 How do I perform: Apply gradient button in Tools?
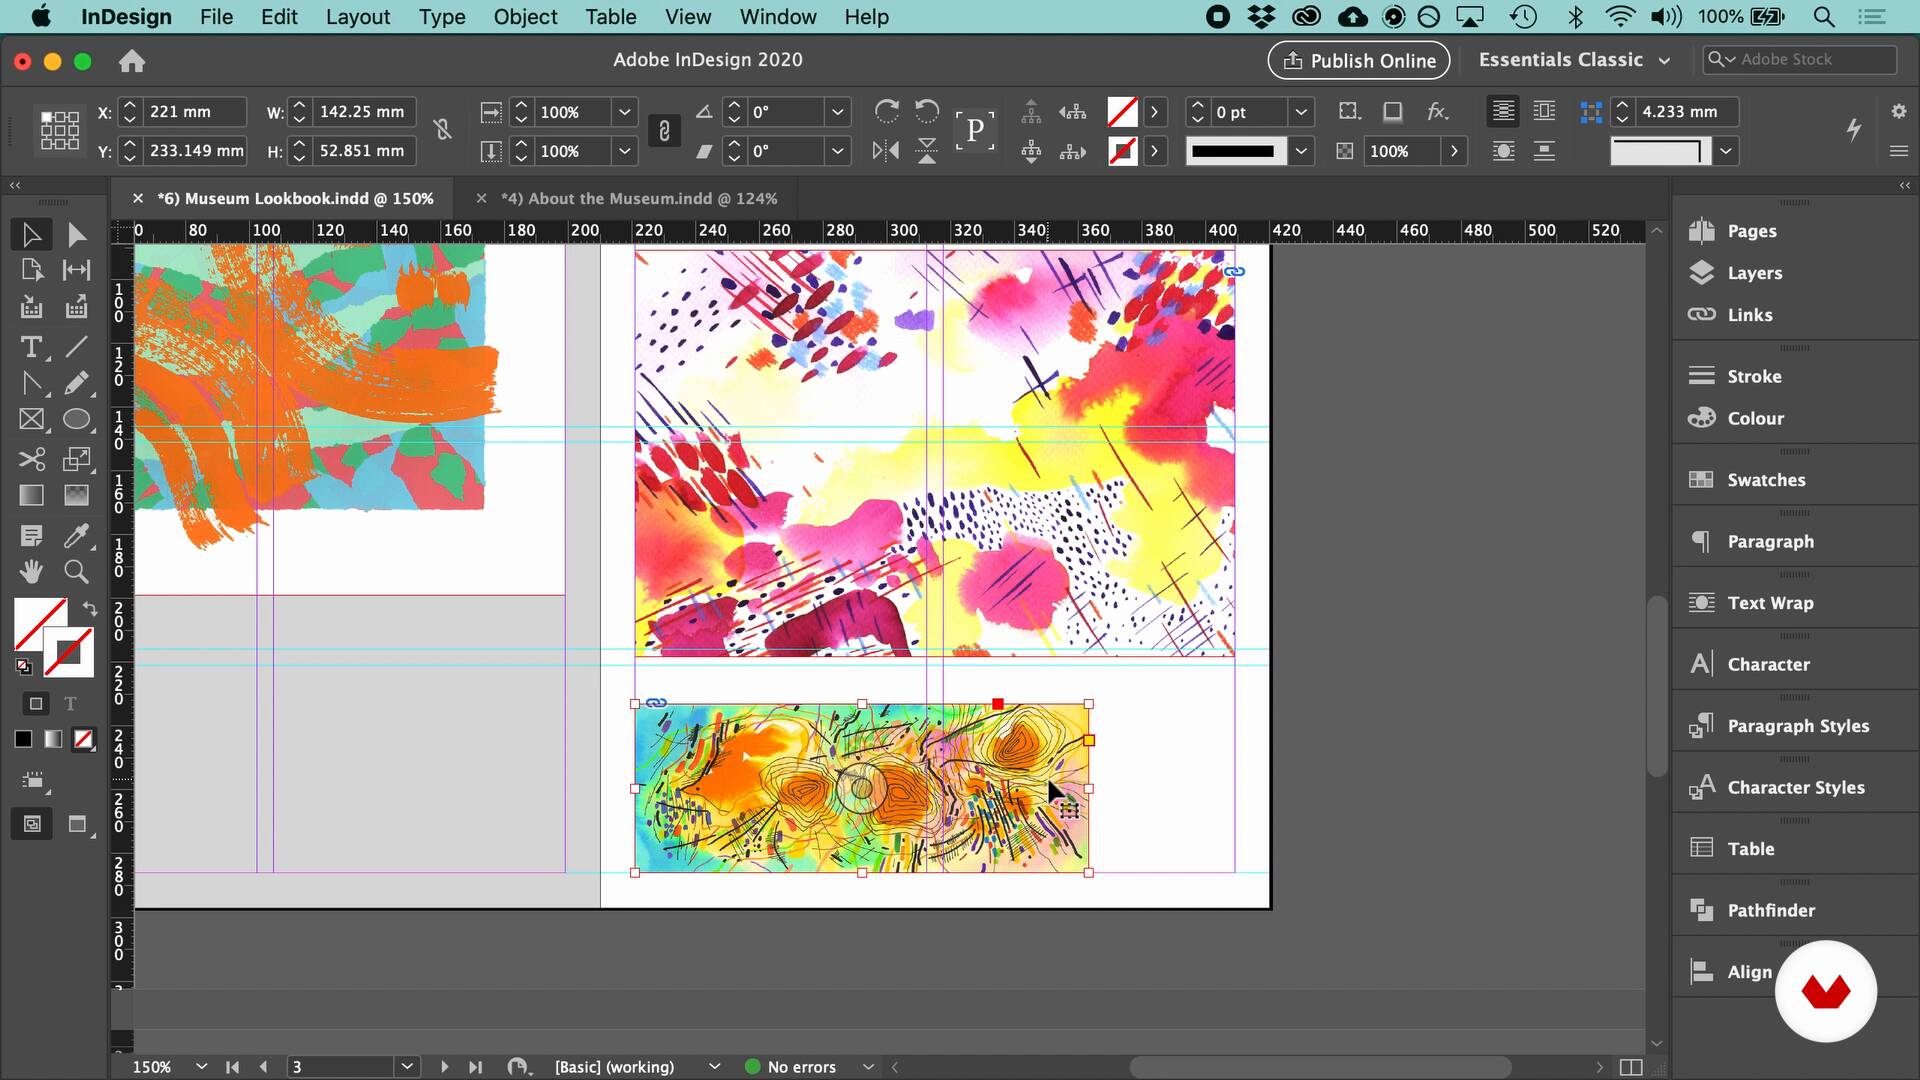pos(53,739)
